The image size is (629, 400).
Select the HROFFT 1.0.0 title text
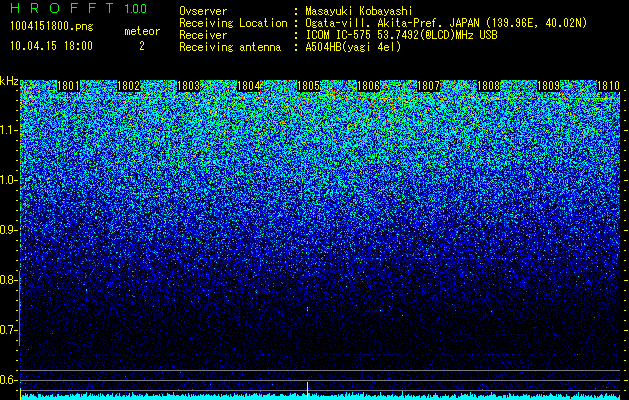pyautogui.click(x=78, y=8)
